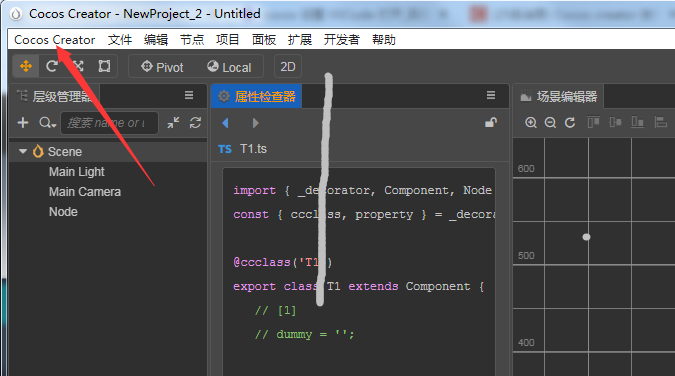Screen dimensions: 675x376
Task: Switch to the 属性检查器 tab
Action: click(x=257, y=96)
